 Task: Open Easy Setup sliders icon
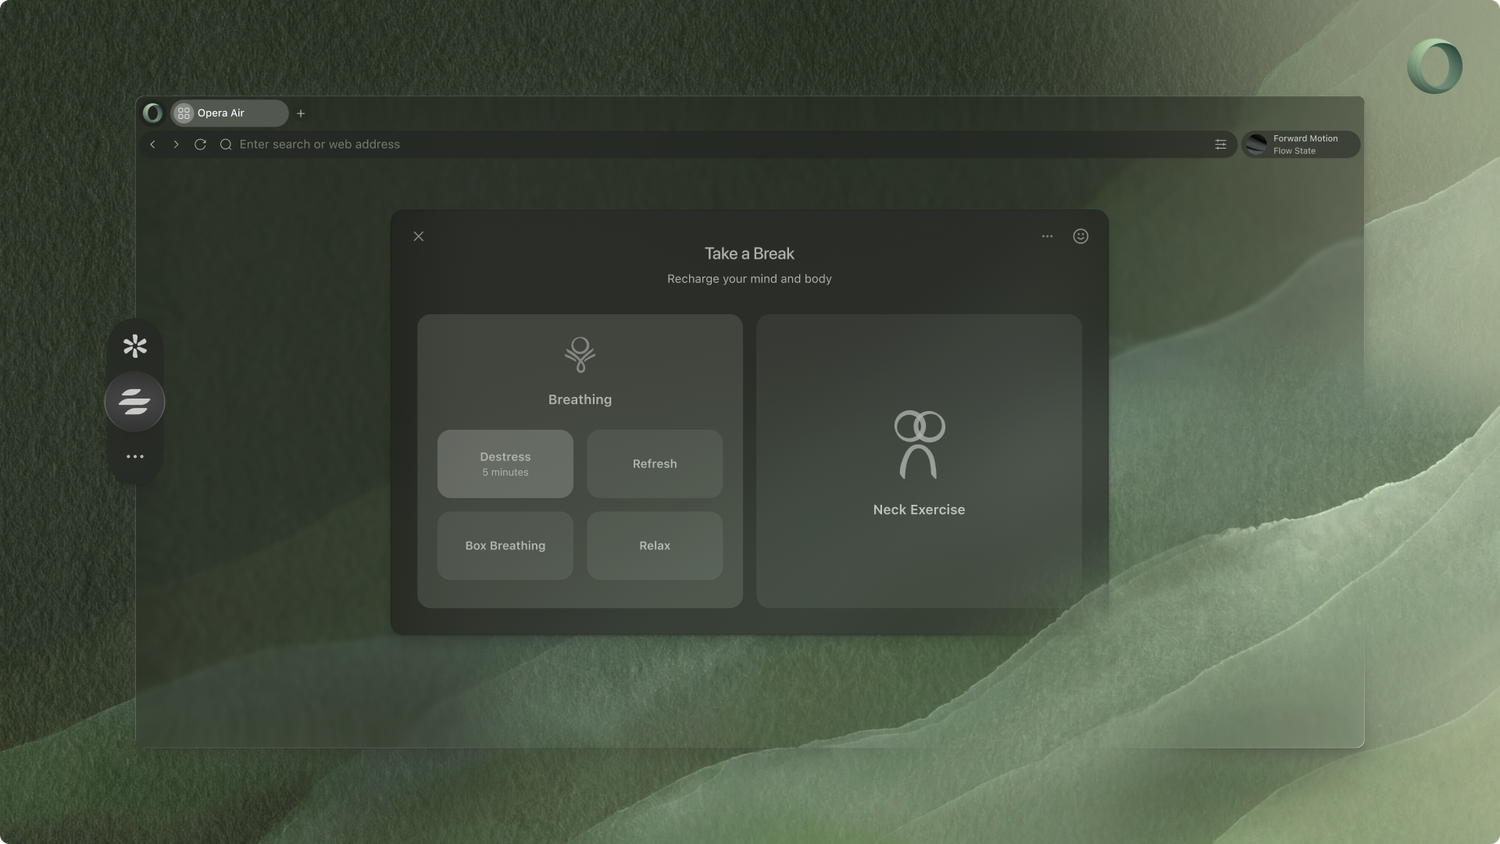pos(1220,144)
